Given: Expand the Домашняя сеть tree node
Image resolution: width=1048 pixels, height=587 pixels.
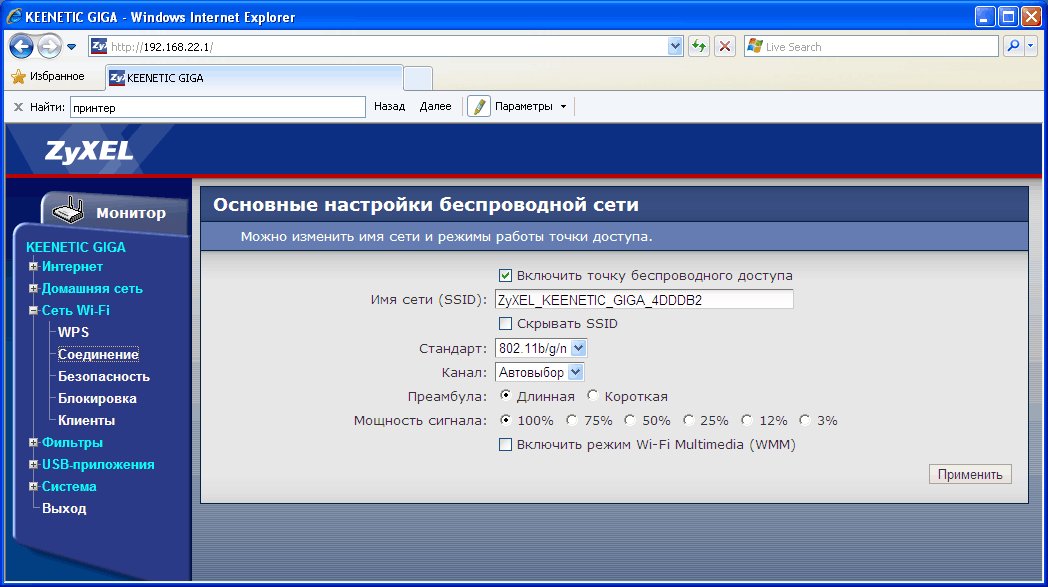Looking at the screenshot, I should 33,288.
